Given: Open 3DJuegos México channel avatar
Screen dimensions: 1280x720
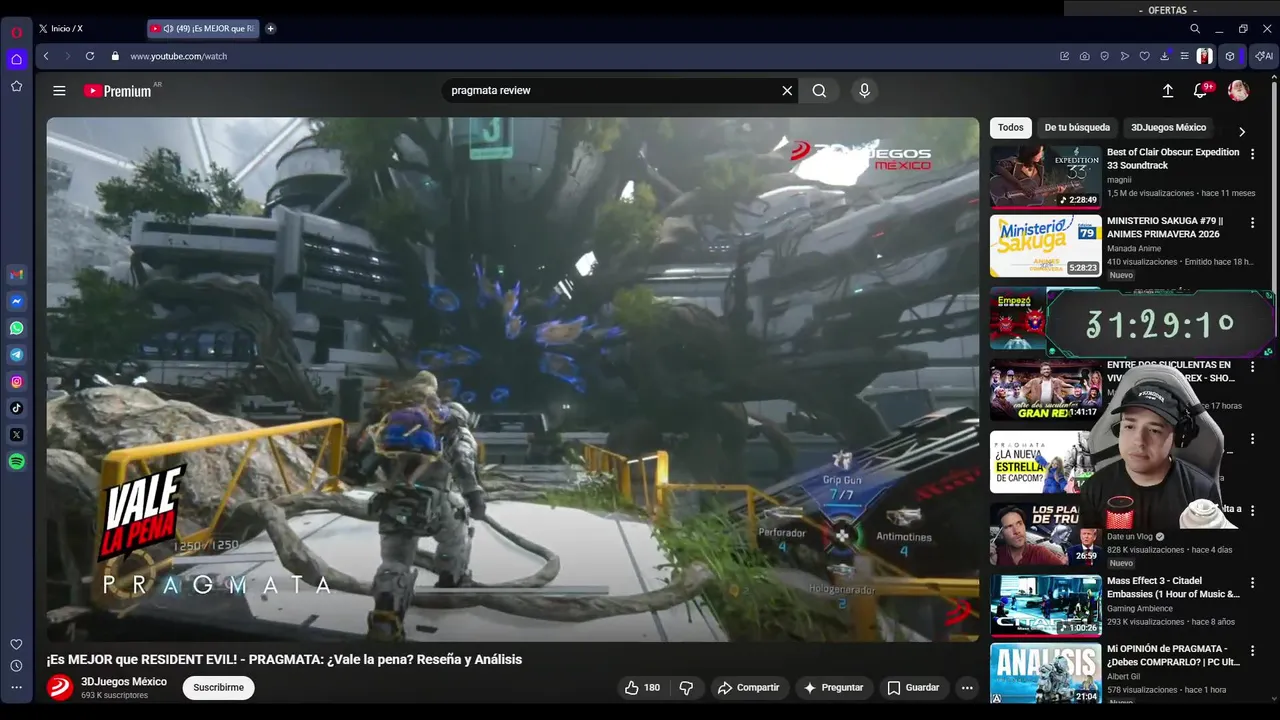Looking at the screenshot, I should [60, 688].
